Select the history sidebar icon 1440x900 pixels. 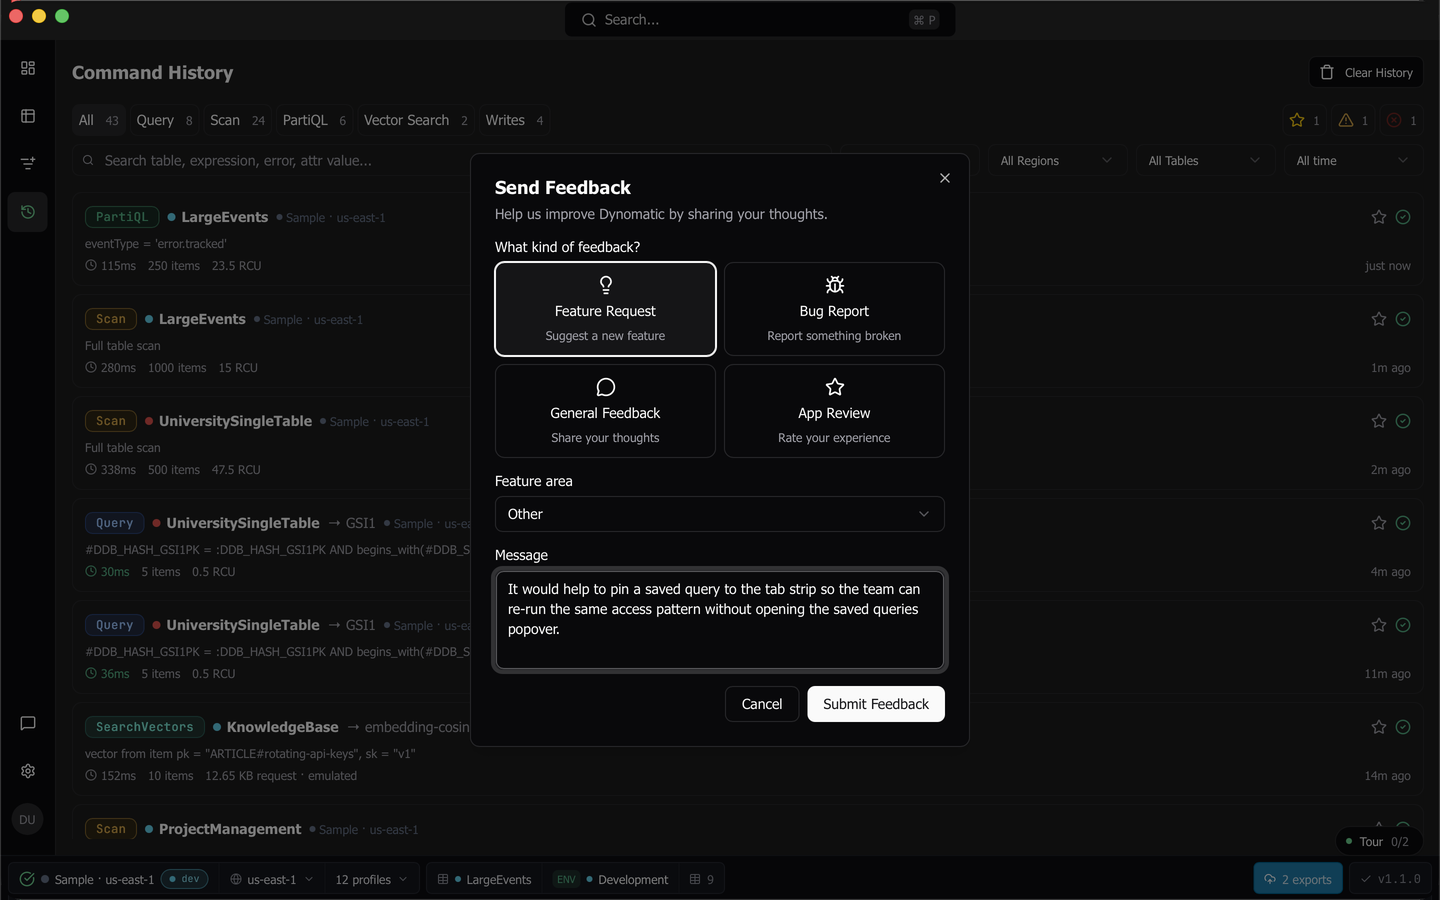tap(28, 212)
